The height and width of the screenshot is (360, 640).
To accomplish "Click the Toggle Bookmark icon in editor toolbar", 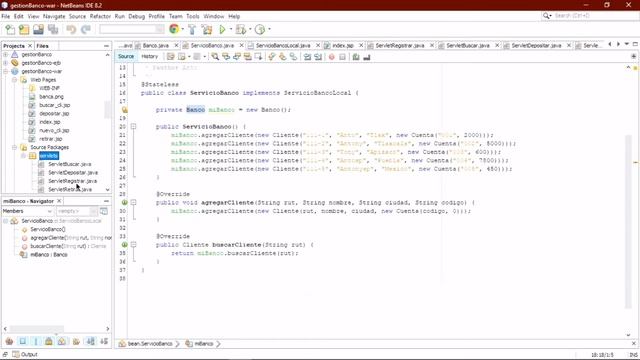I will coord(293,57).
